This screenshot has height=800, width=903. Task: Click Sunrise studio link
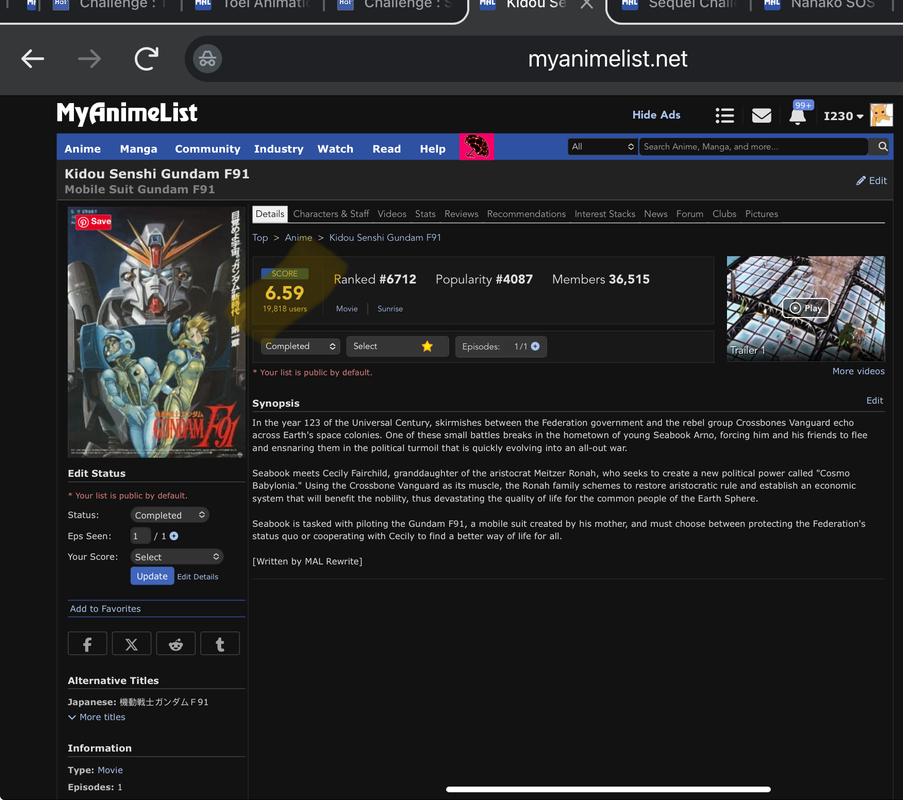[x=390, y=309]
